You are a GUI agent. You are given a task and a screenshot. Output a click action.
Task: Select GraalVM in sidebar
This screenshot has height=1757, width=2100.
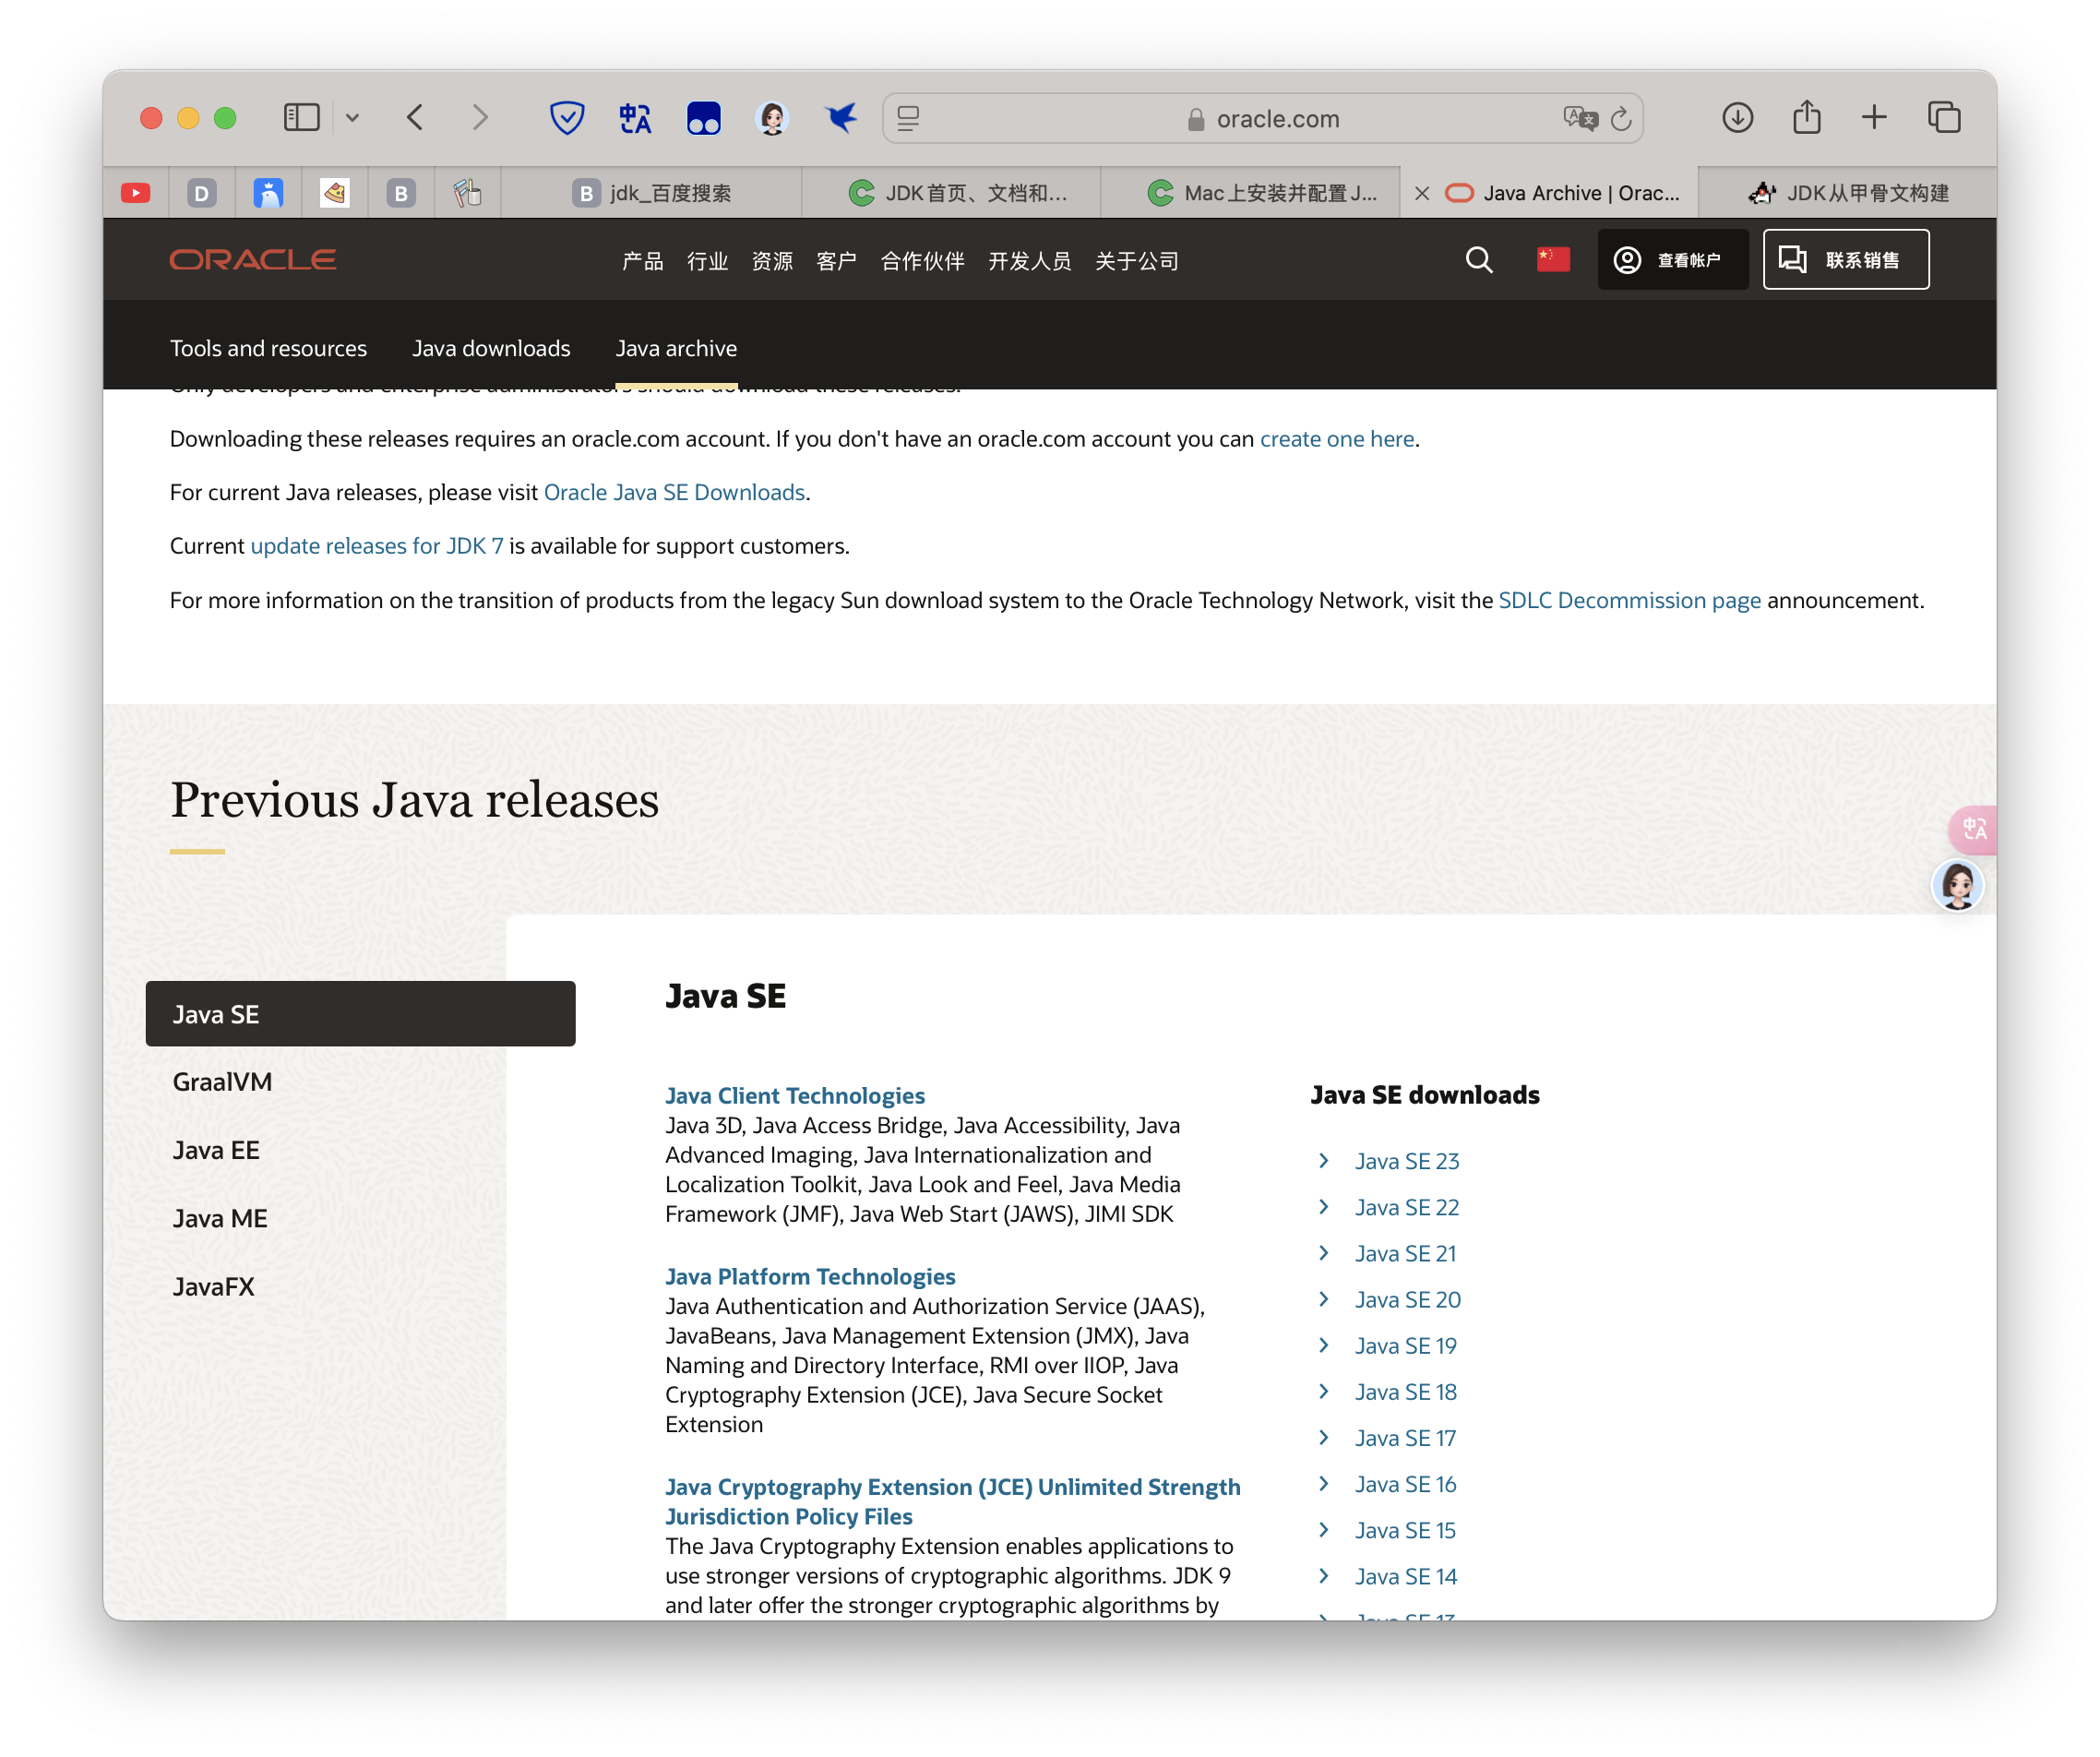point(222,1082)
